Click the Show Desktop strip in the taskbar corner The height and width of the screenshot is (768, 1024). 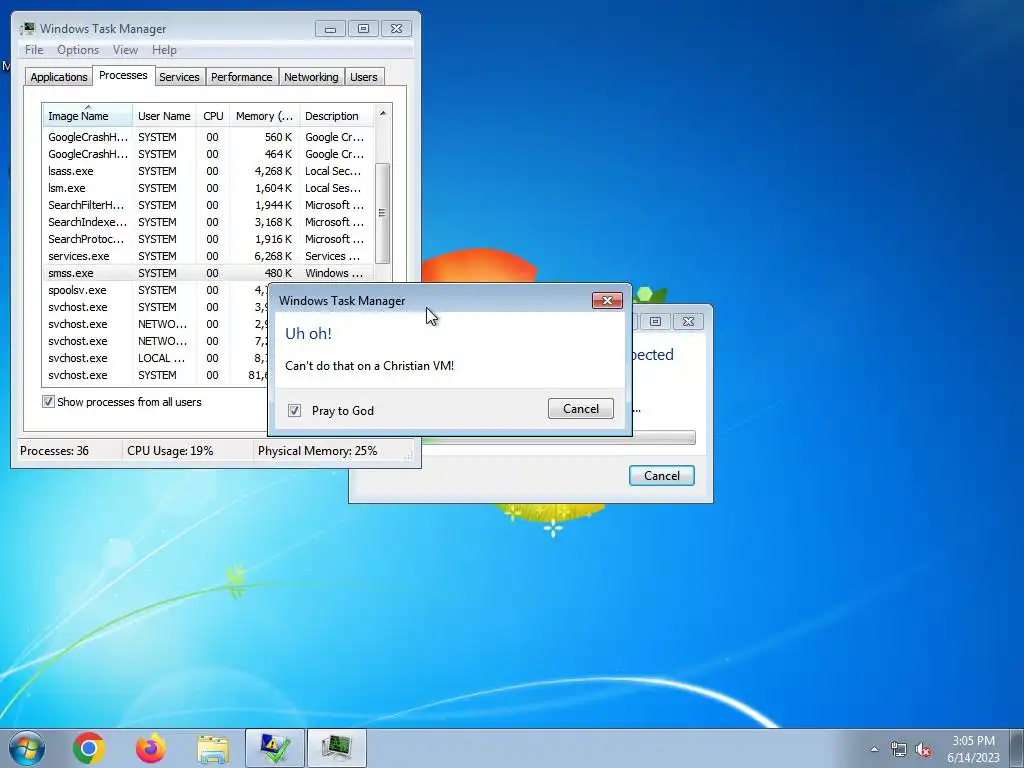(1017, 748)
